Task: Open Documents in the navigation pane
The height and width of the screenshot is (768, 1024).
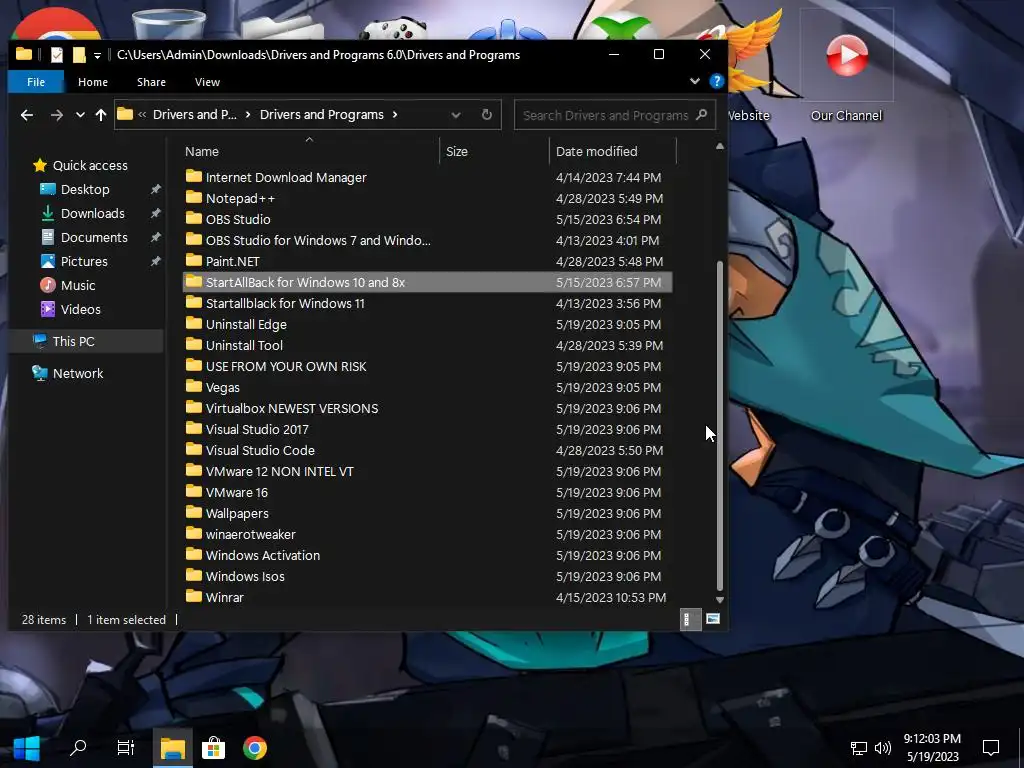Action: 94,238
